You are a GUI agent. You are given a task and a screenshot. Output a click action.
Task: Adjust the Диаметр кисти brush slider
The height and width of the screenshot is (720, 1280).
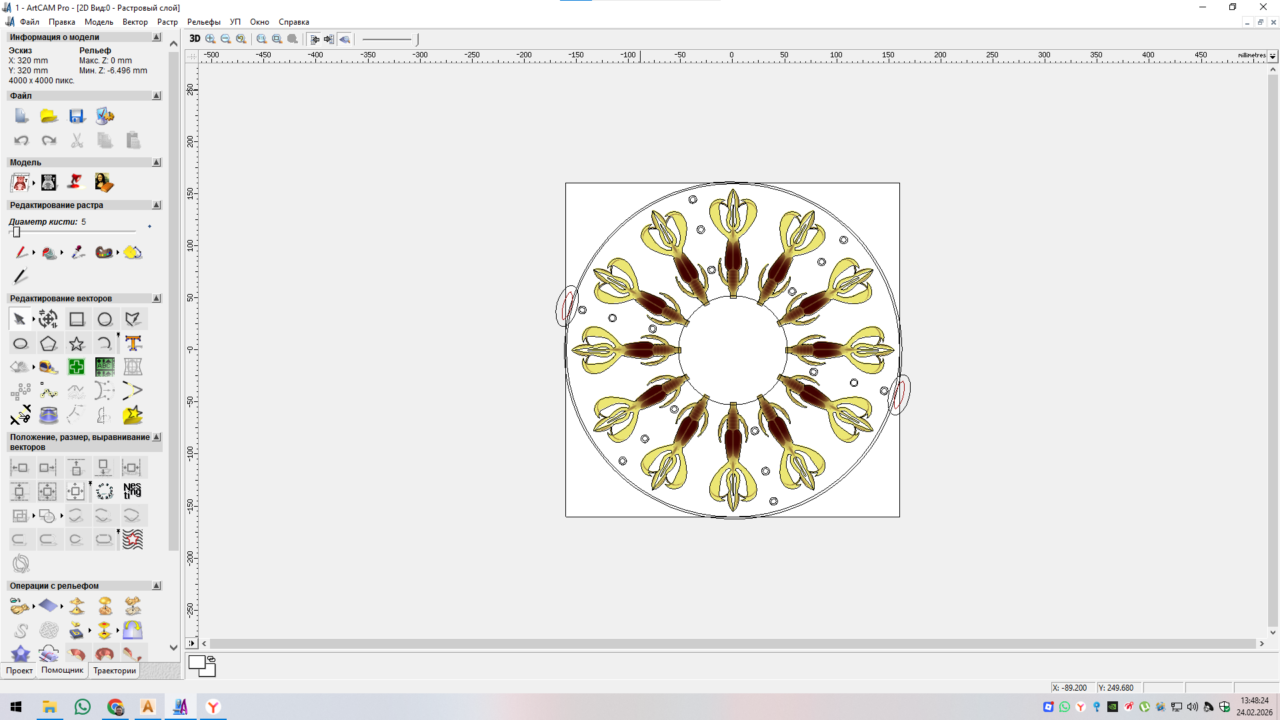tap(16, 232)
